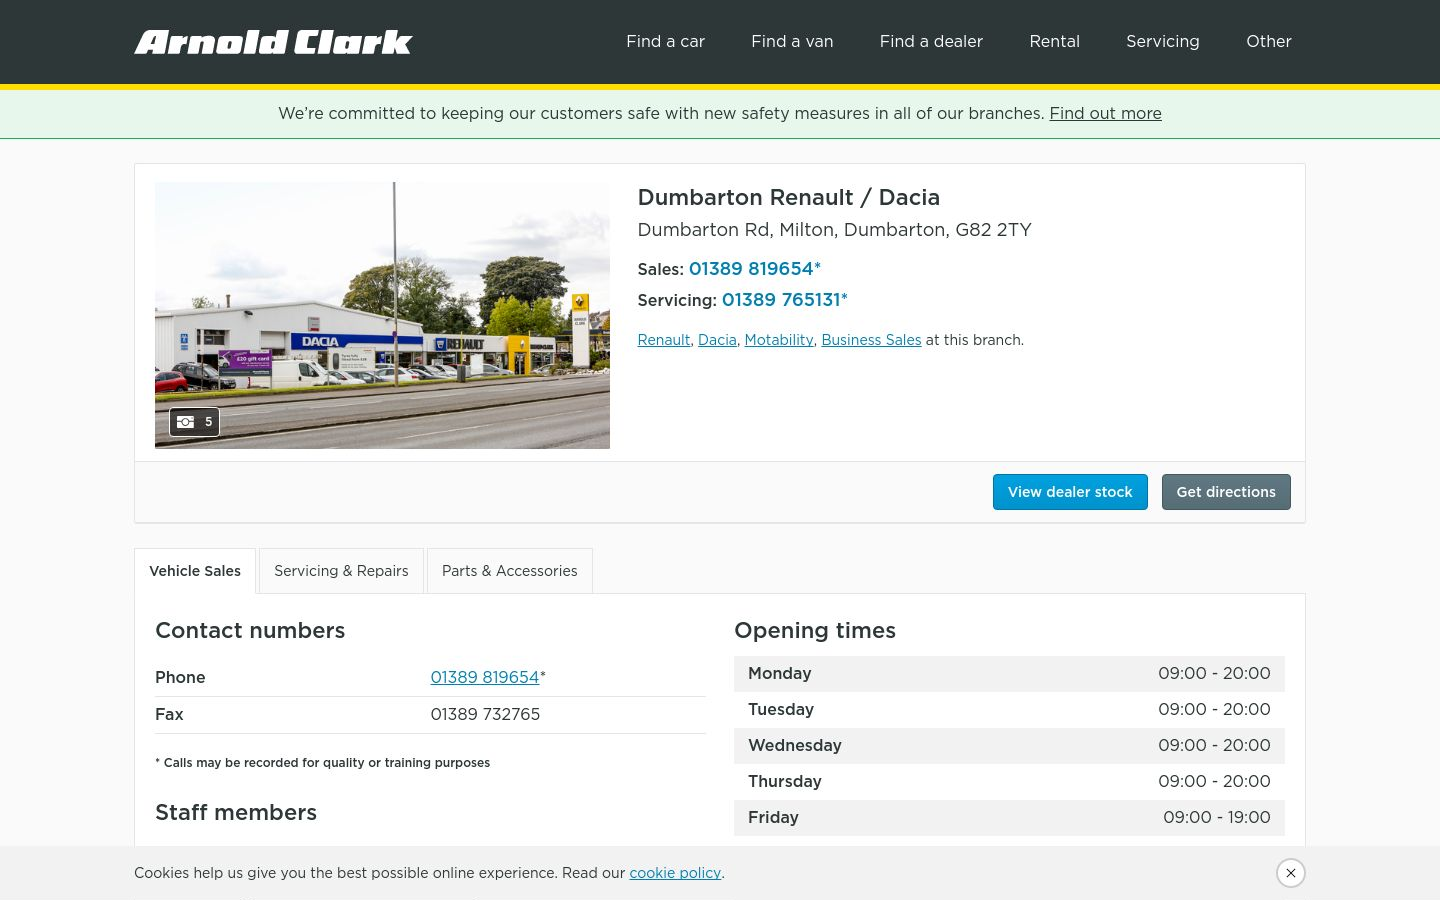
Task: Open the dealership photo
Action: [x=382, y=315]
